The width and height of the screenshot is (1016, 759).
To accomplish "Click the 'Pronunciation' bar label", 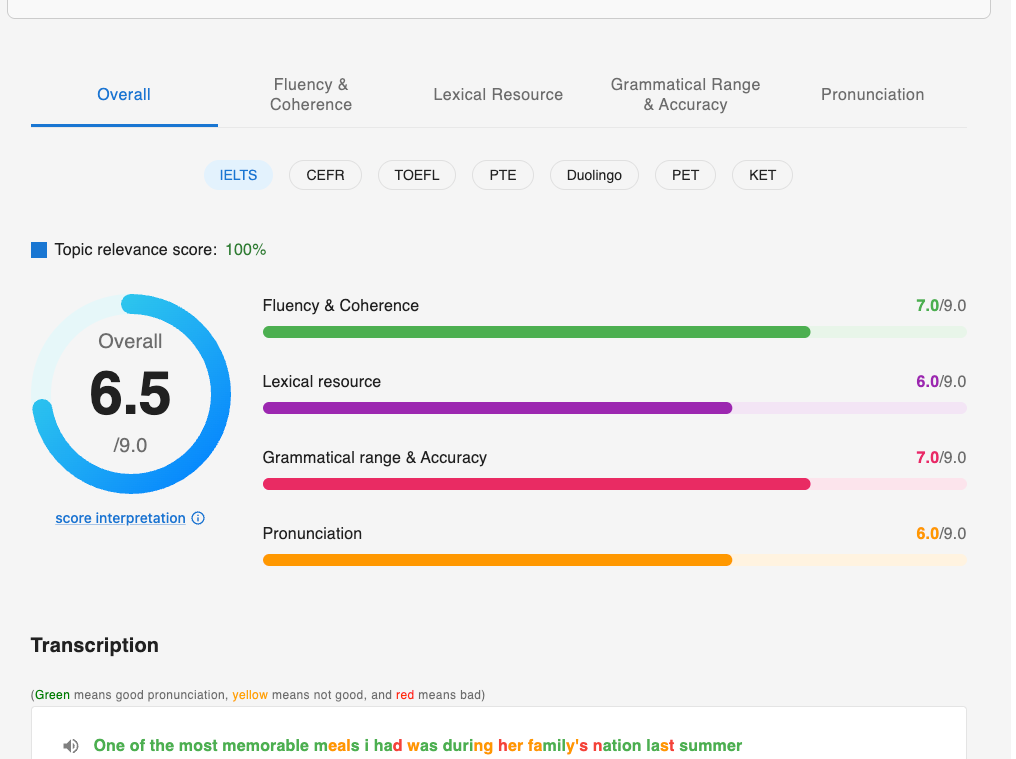I will click(x=312, y=533).
